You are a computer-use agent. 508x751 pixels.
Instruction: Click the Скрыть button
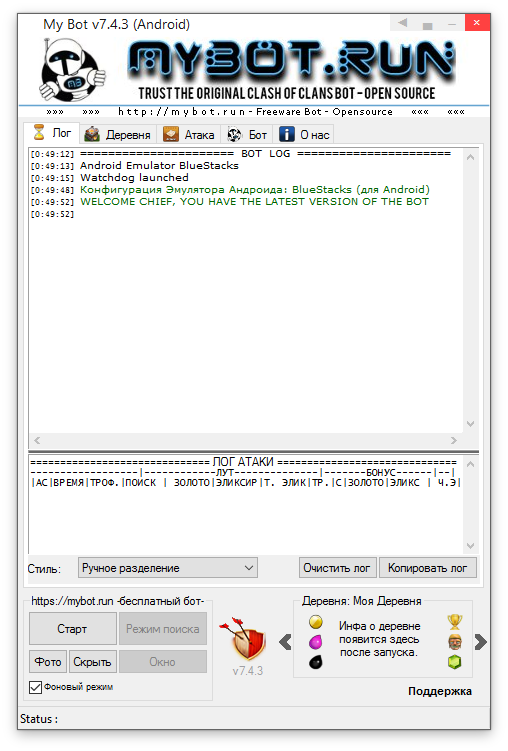(x=92, y=662)
